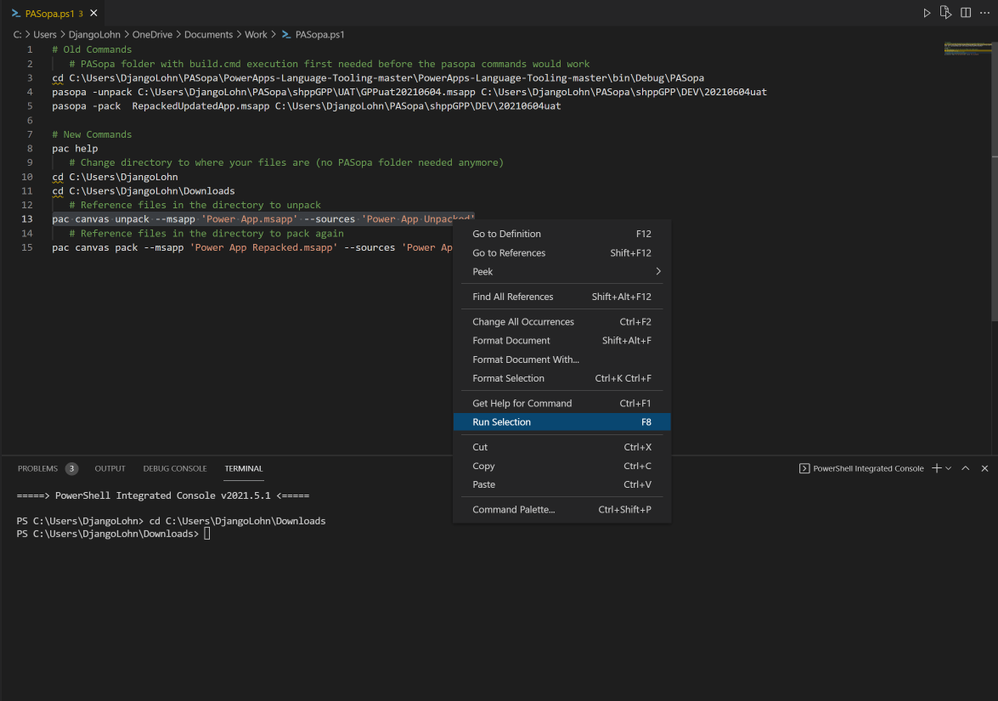Close the terminal panel with the X icon

(984, 468)
